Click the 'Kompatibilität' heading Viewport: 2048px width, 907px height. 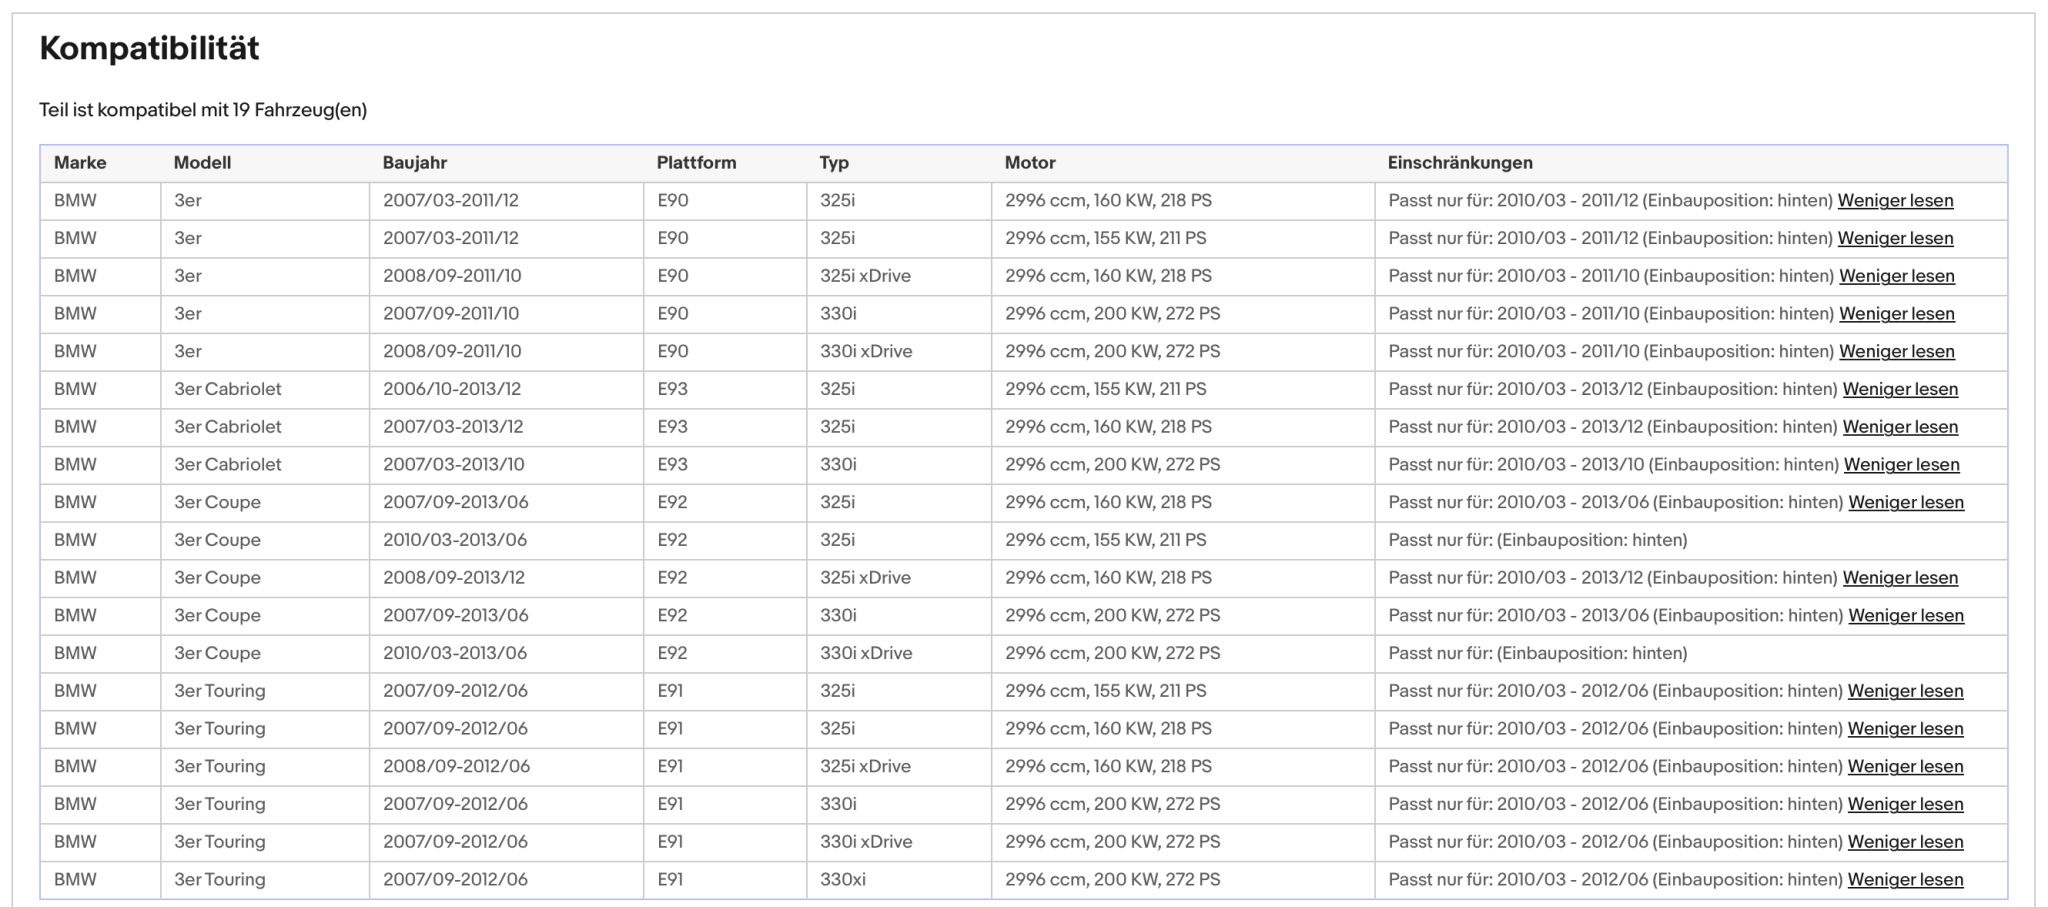pos(149,48)
